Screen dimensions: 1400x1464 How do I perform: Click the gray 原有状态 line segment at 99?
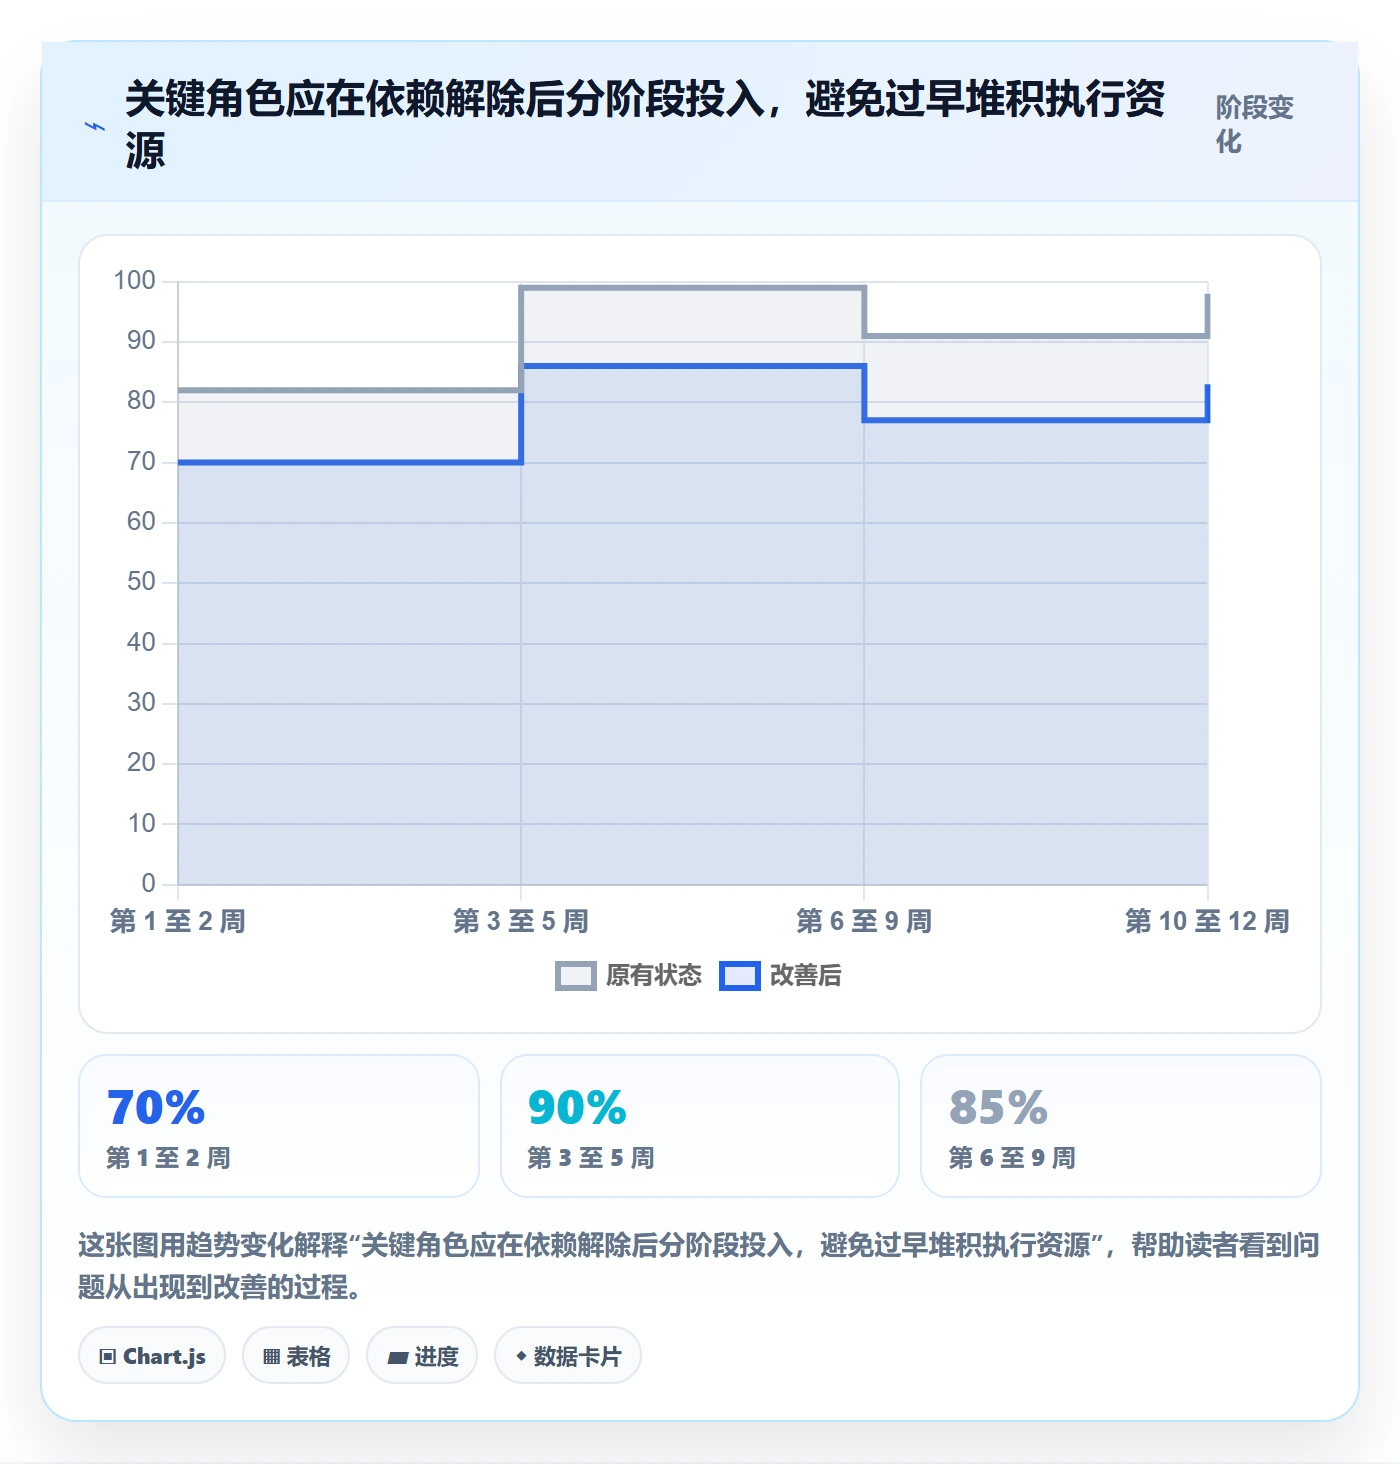click(693, 288)
